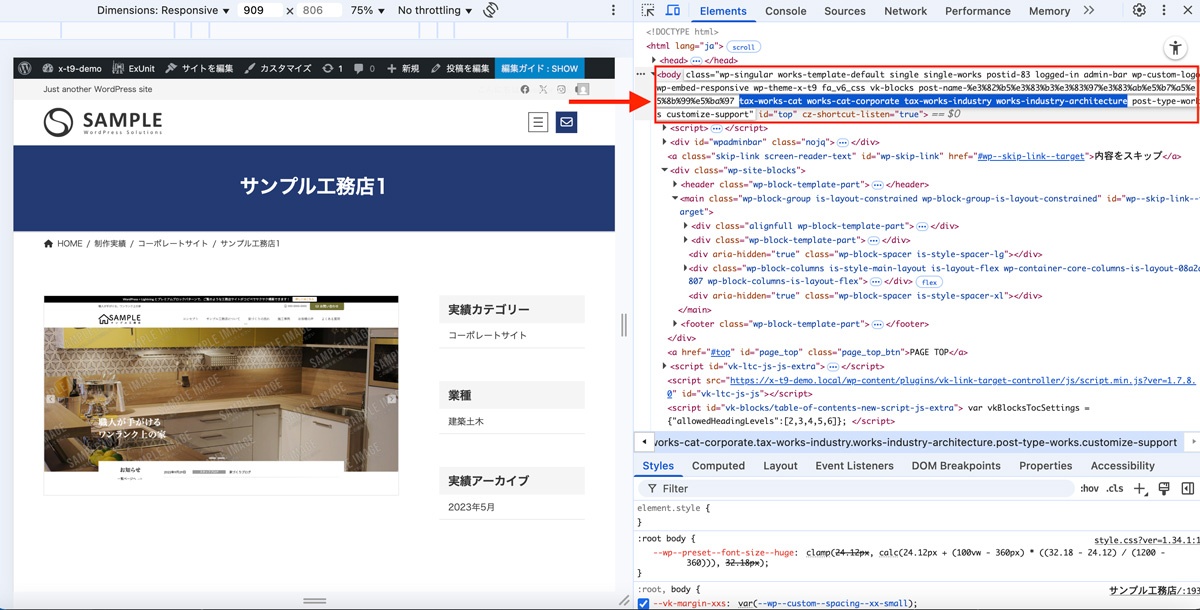Image resolution: width=1200 pixels, height=610 pixels.
Task: Open DevTools settings gear
Action: tap(1139, 11)
